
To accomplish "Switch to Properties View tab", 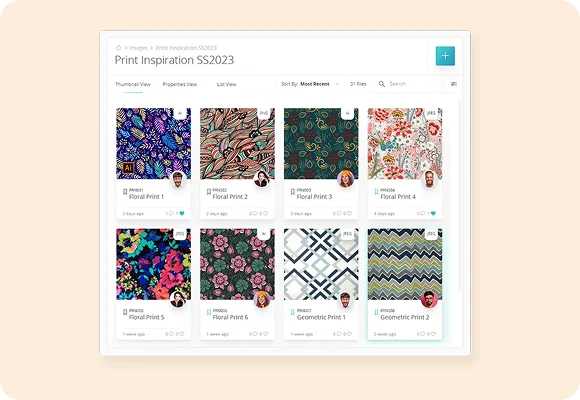I will coord(180,84).
